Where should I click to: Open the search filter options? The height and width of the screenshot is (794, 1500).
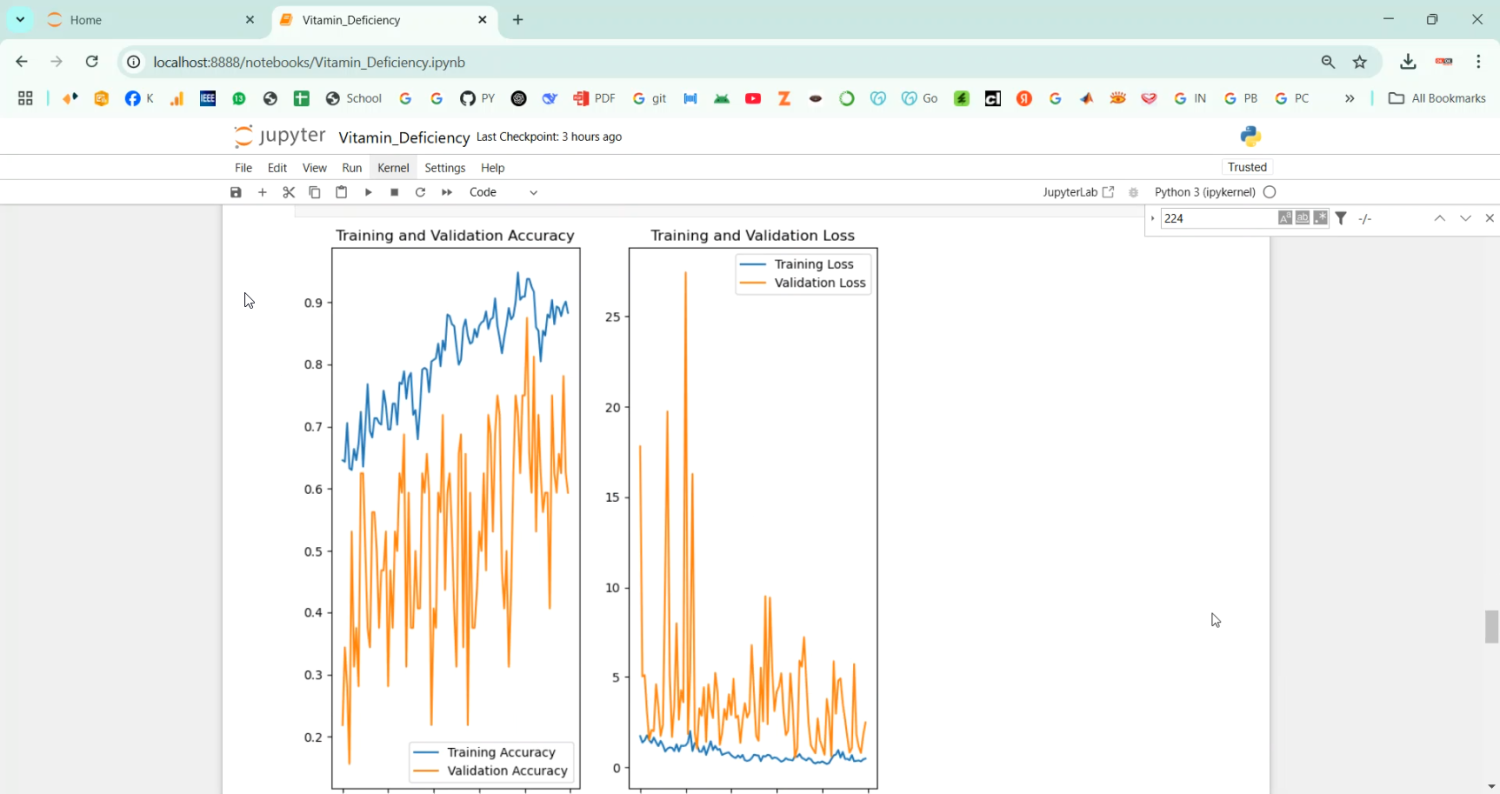point(1341,218)
